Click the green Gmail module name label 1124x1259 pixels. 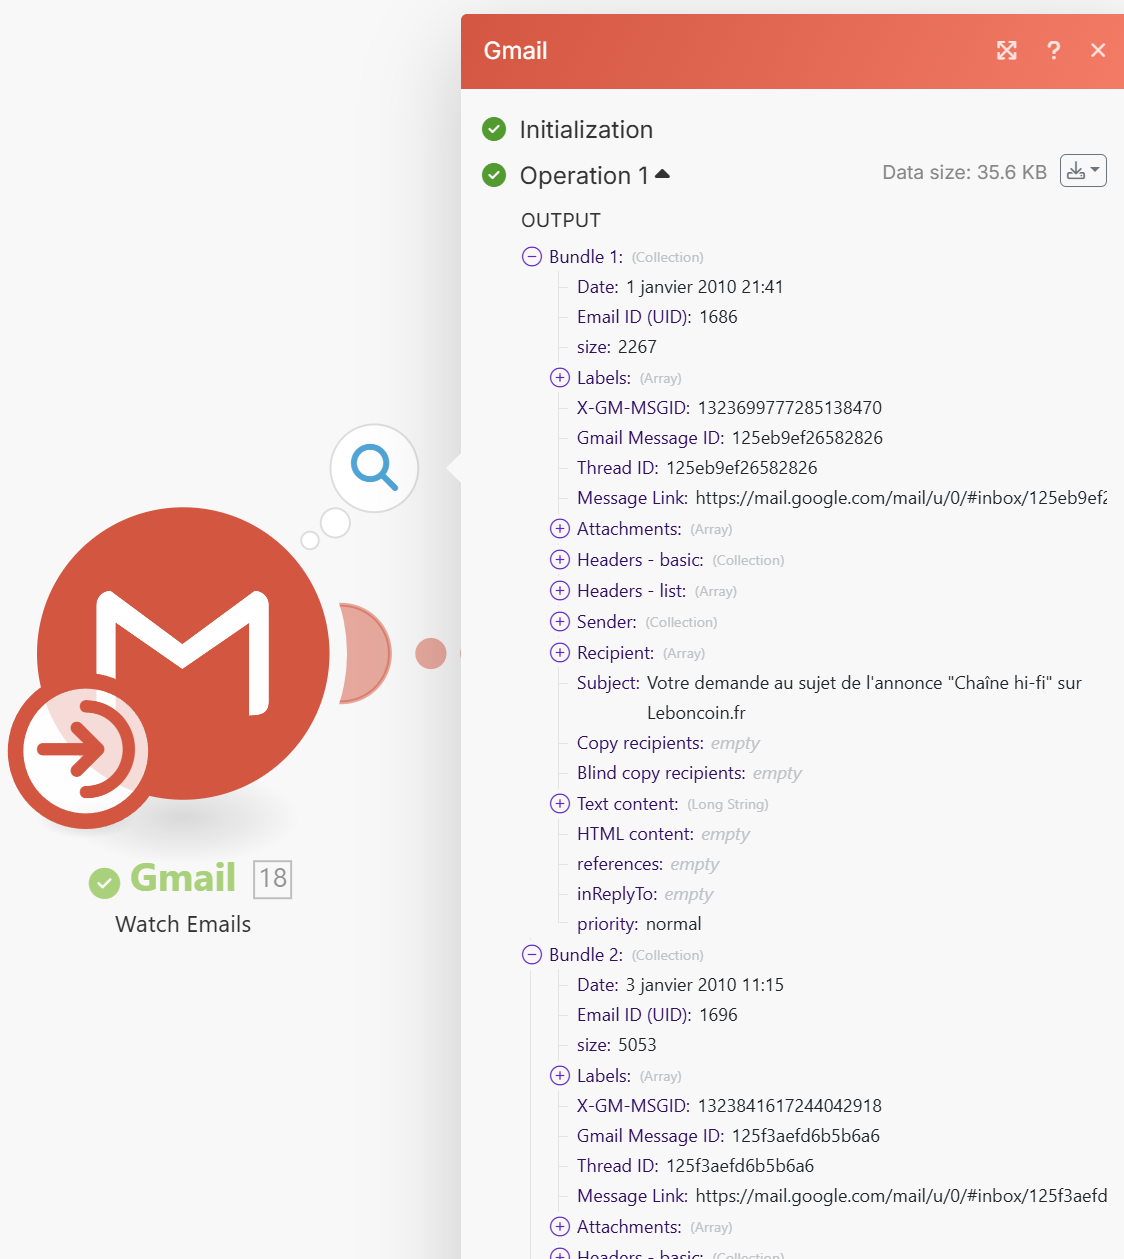[x=183, y=878]
